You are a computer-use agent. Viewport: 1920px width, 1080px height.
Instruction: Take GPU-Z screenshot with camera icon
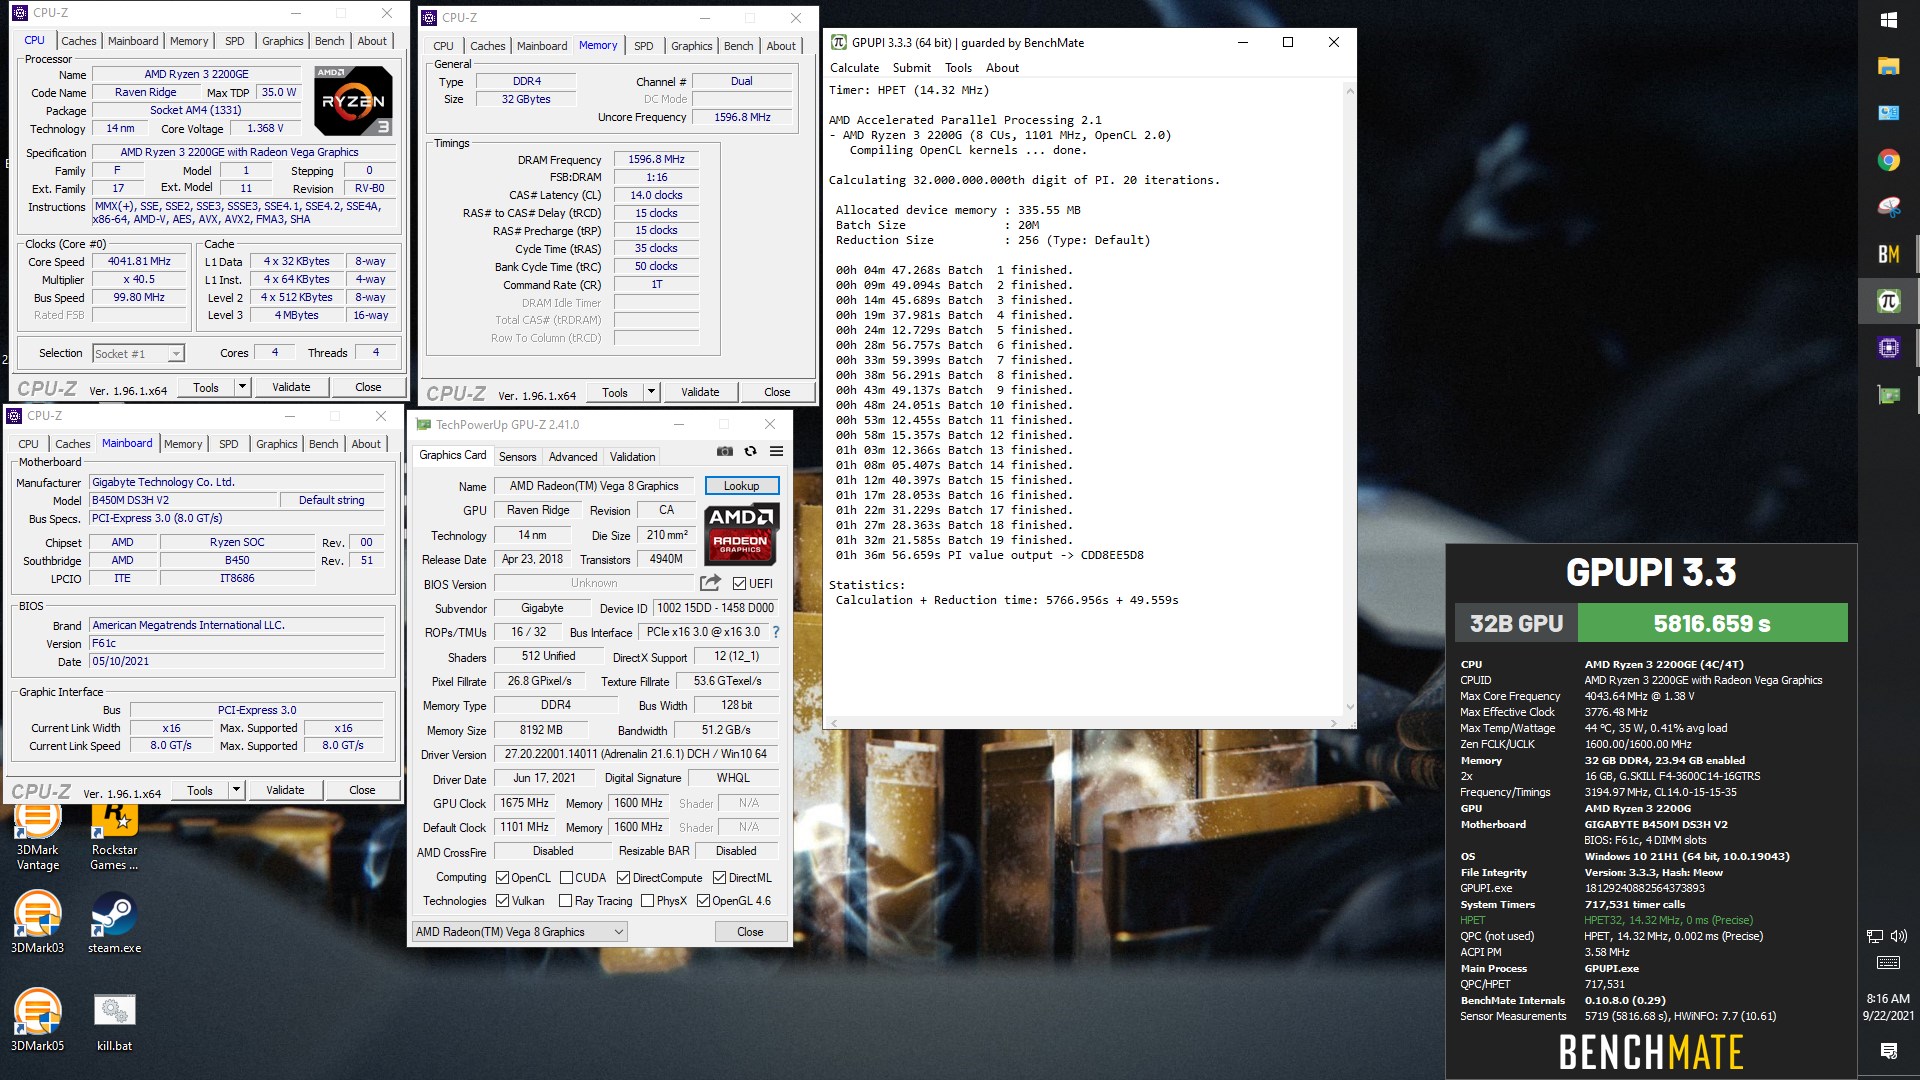[725, 452]
